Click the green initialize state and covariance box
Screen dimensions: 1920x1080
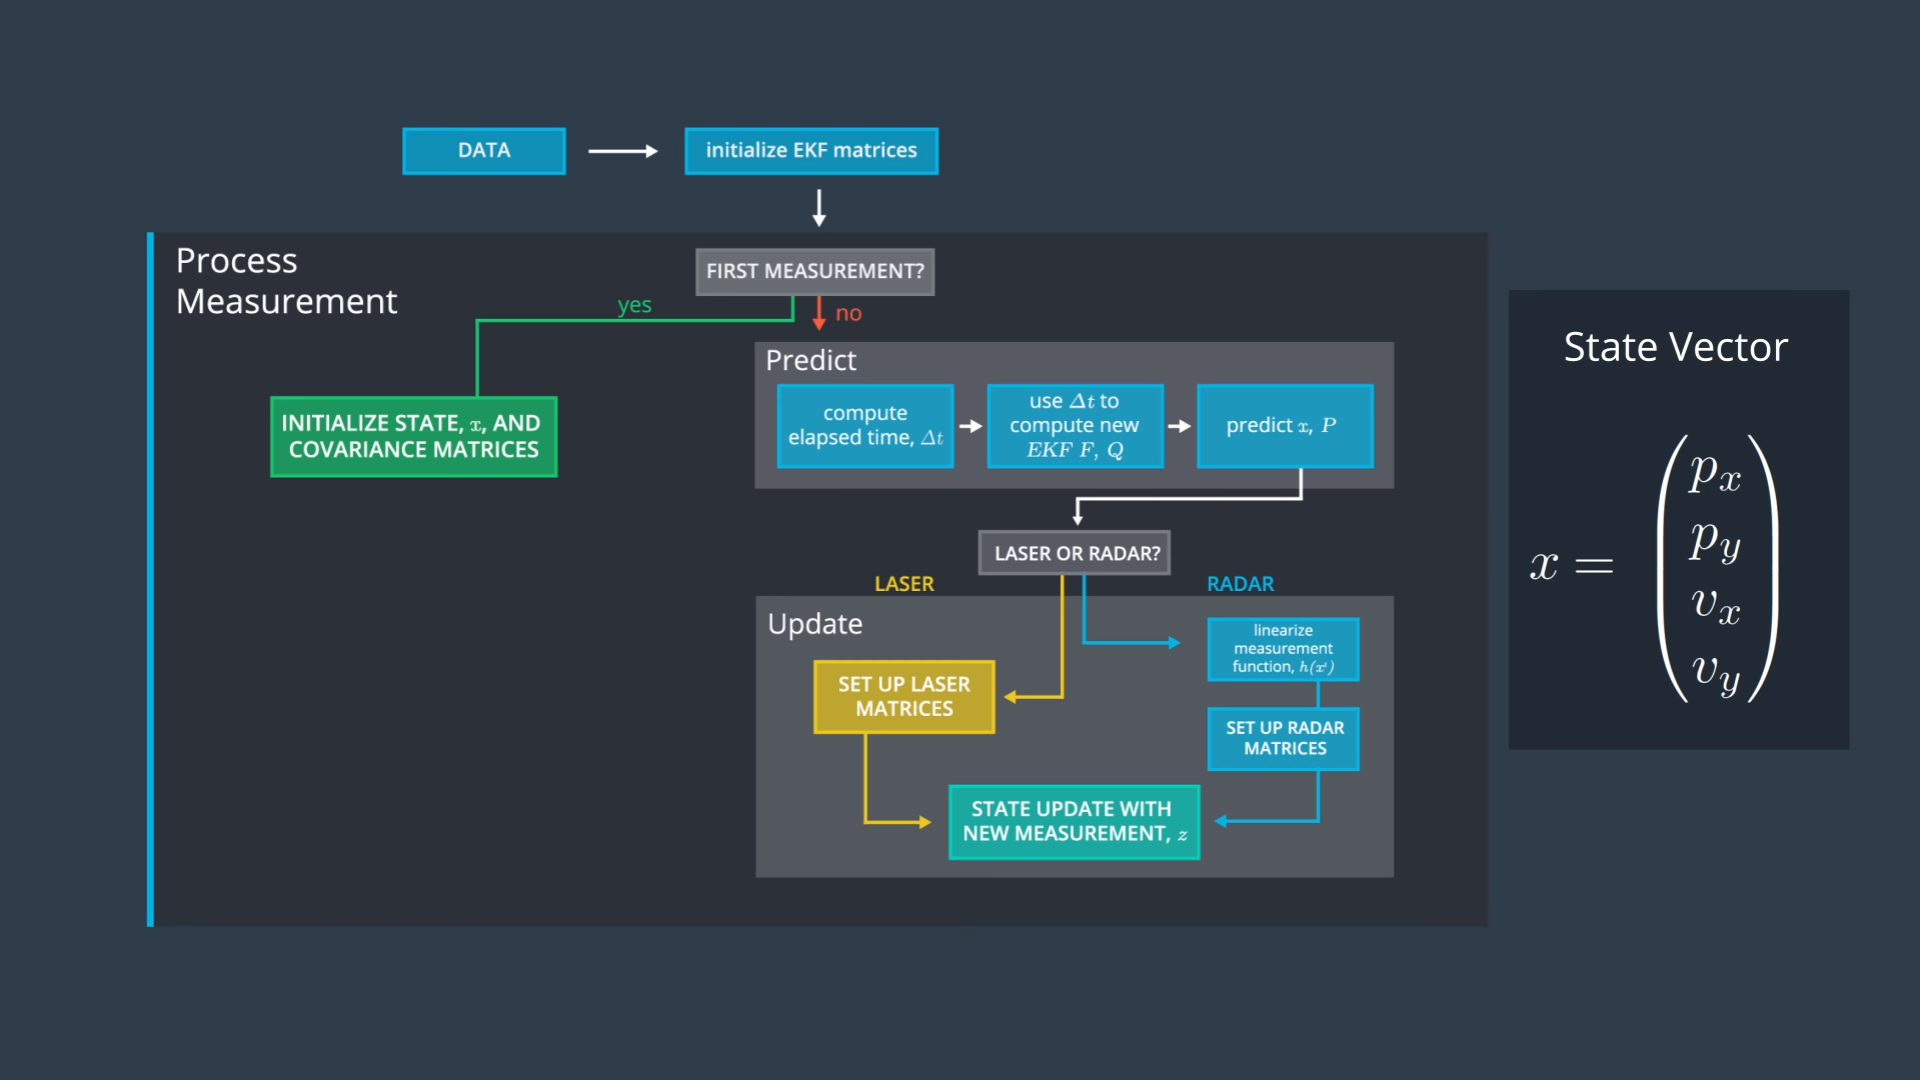(413, 437)
